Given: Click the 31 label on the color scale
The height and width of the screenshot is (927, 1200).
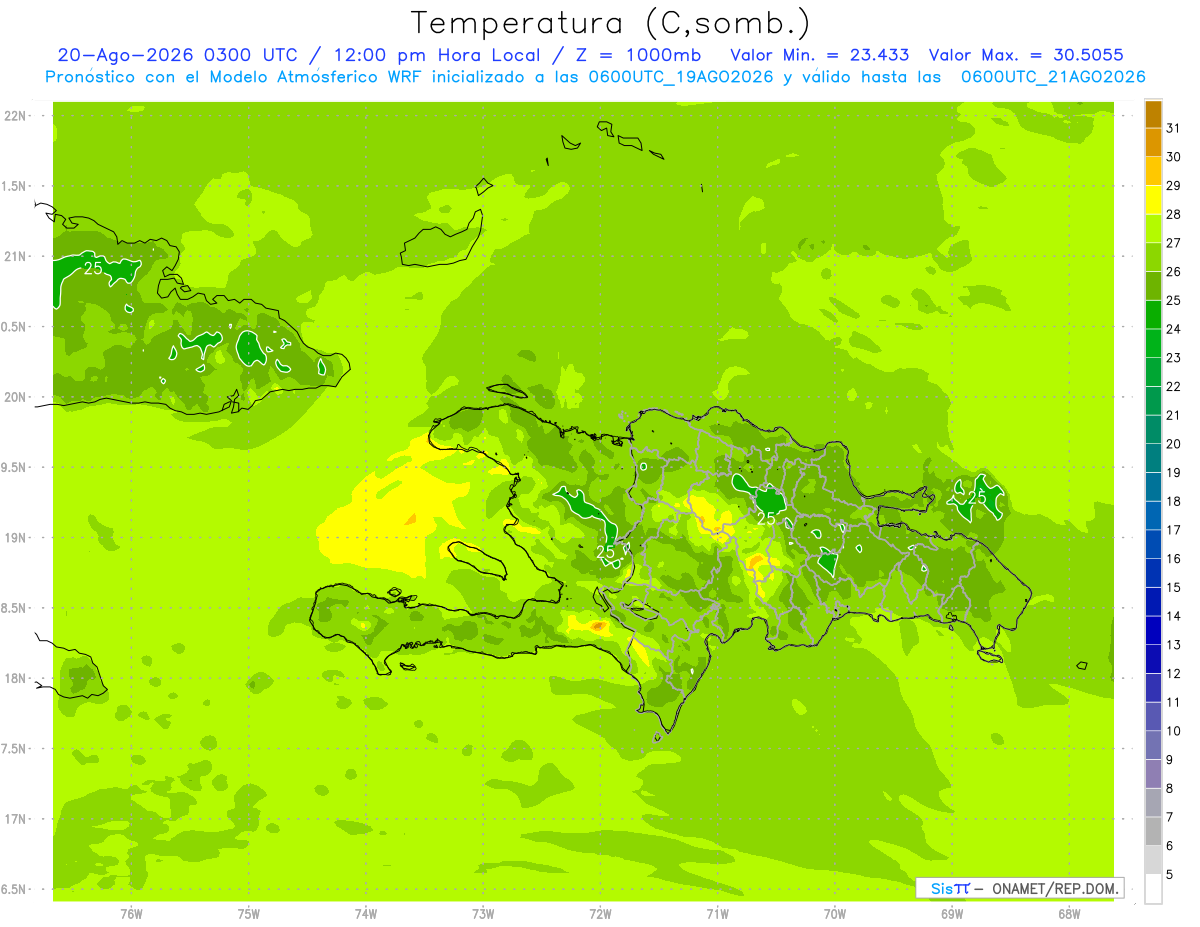Looking at the screenshot, I should [1174, 128].
